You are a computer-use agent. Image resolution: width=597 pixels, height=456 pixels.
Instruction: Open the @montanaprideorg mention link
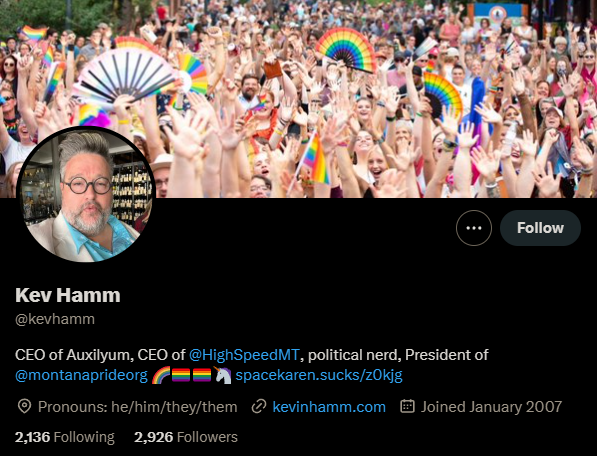(81, 375)
